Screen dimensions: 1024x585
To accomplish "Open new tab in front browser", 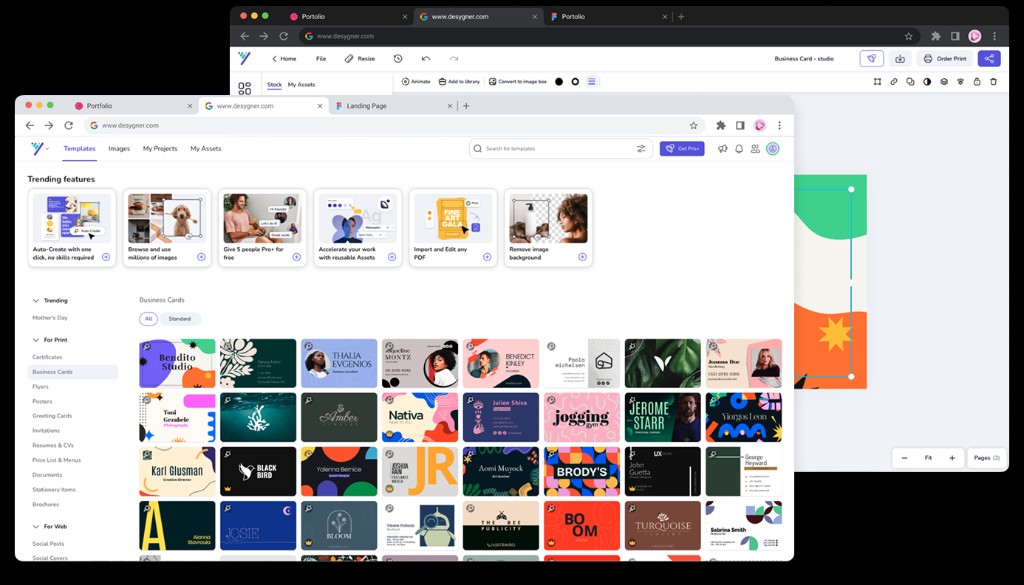I will [466, 106].
